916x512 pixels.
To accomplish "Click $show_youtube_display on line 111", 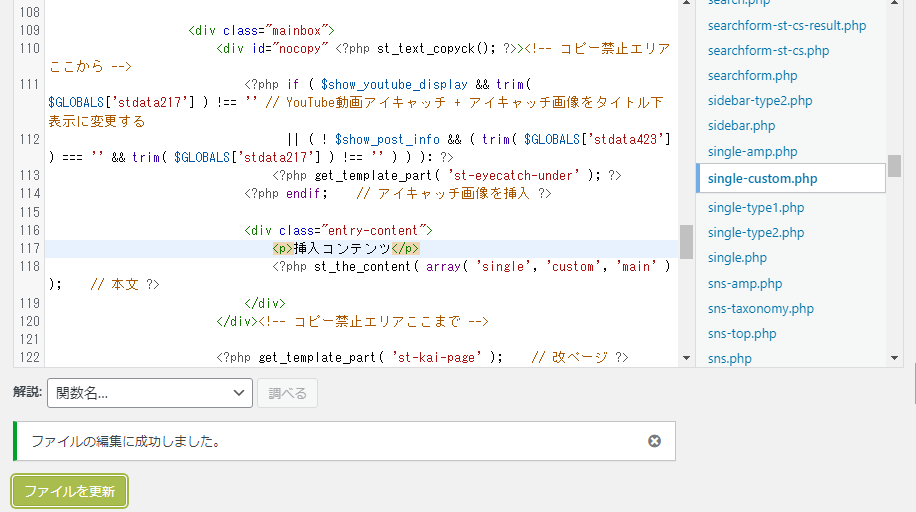I will (x=394, y=85).
